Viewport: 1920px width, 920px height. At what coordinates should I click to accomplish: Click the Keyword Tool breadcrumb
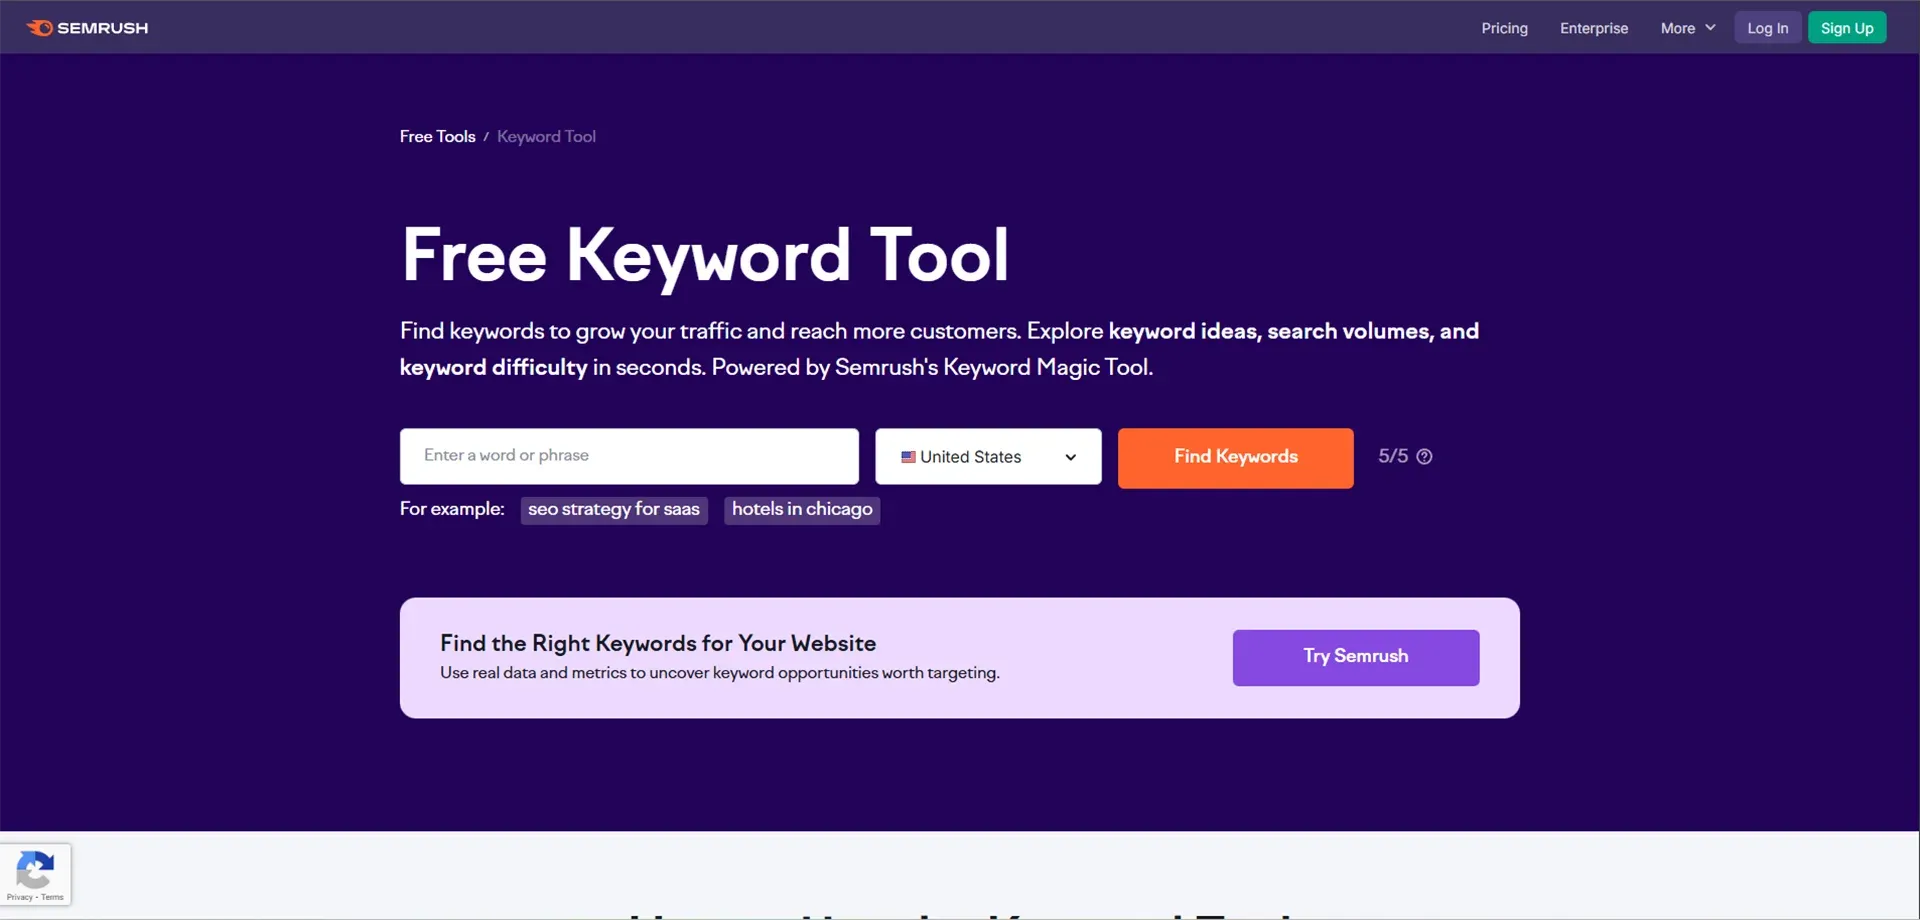(x=546, y=136)
